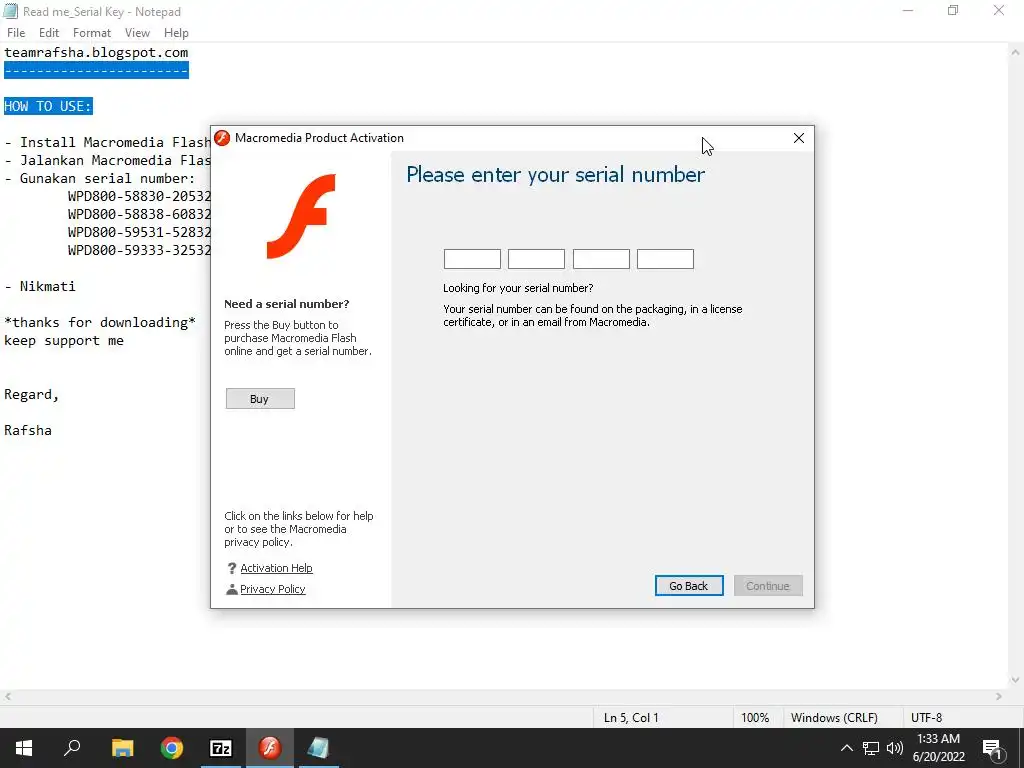Click '*thanks for downloading*' line
1024x768 pixels.
100,322
